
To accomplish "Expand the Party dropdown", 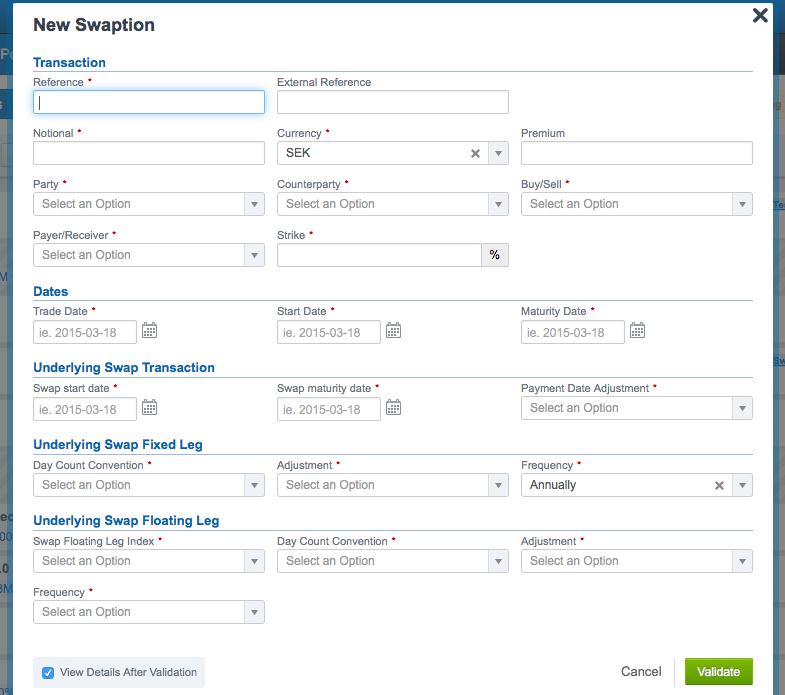I will click(x=148, y=204).
